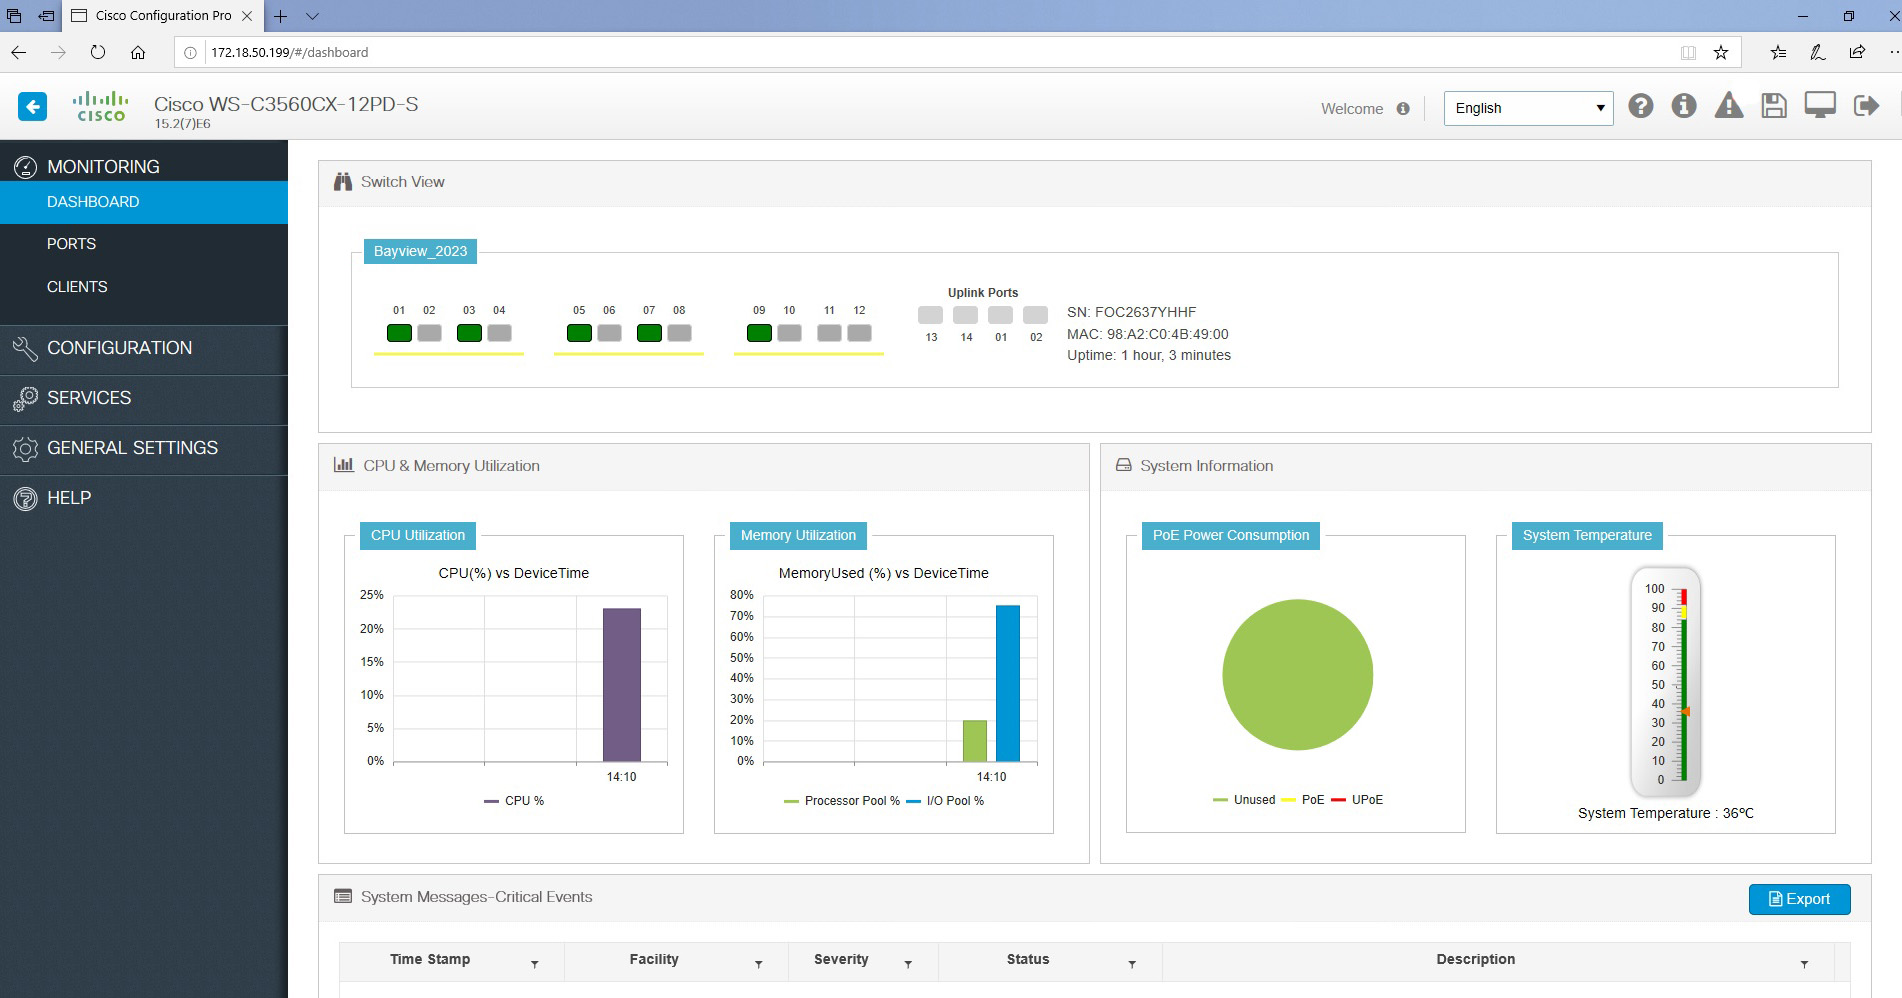Image resolution: width=1902 pixels, height=998 pixels.
Task: Open the favorites hub icon
Action: pos(1778,52)
